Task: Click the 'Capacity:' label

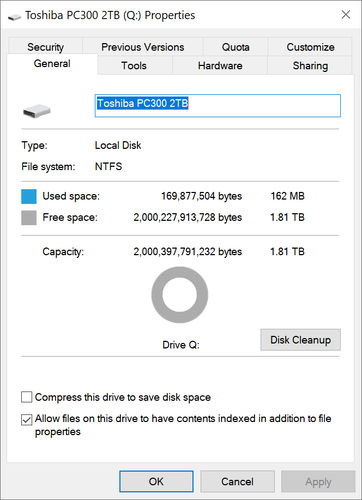Action: (x=63, y=252)
